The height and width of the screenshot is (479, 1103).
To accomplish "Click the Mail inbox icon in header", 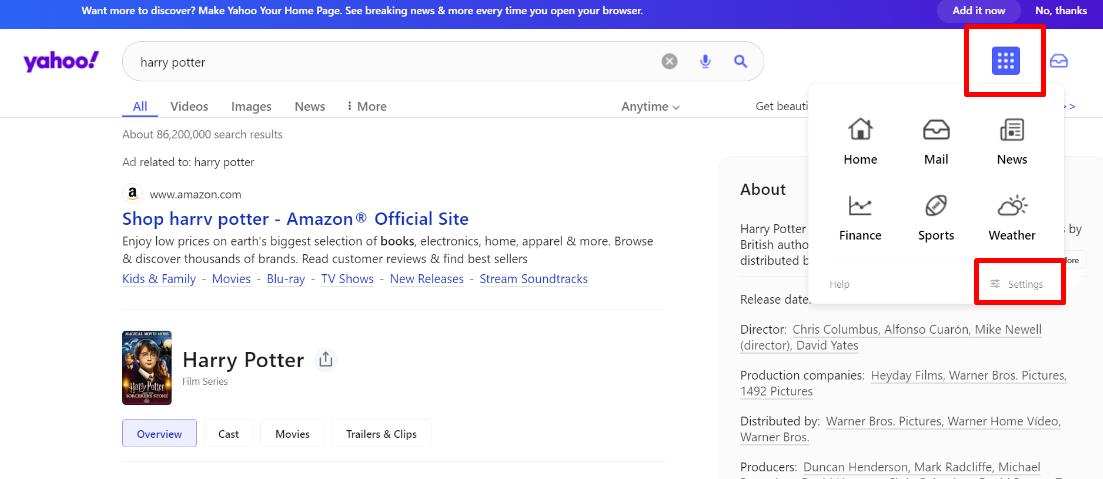I will click(1059, 61).
